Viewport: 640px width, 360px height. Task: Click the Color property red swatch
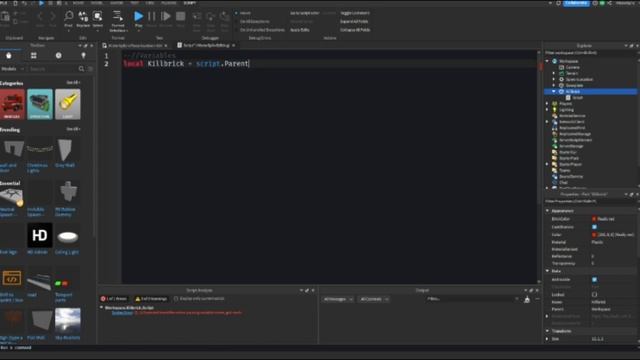(594, 235)
